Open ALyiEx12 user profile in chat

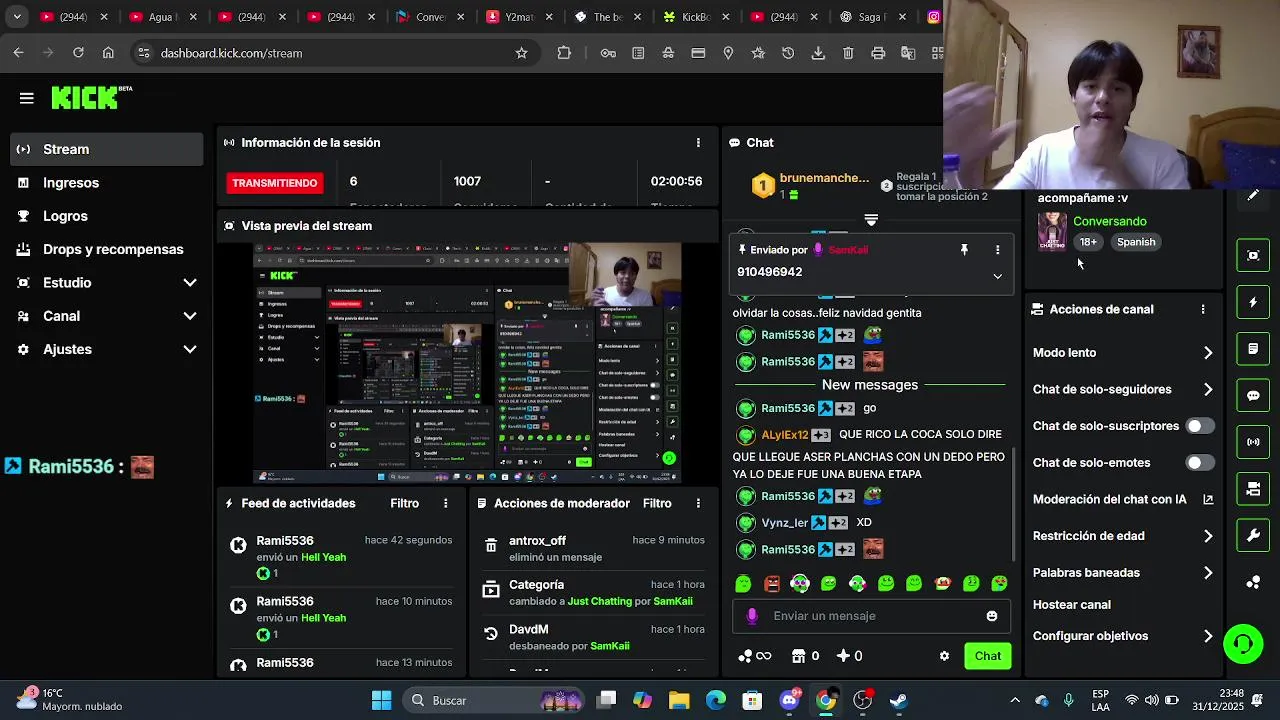[785, 435]
